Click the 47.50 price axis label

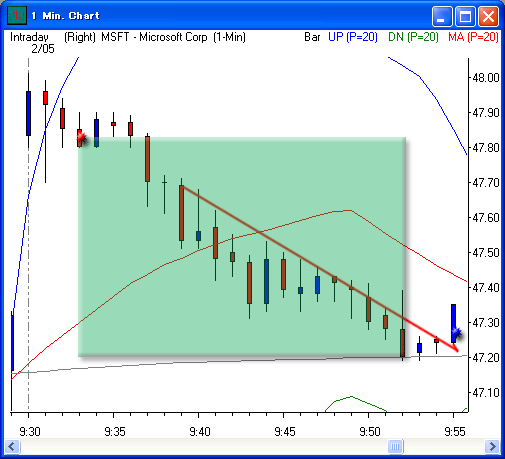(x=486, y=253)
